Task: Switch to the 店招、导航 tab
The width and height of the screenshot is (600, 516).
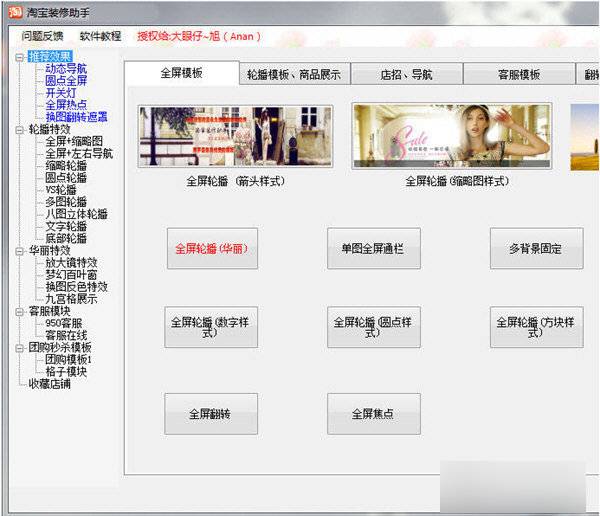Action: coord(405,75)
